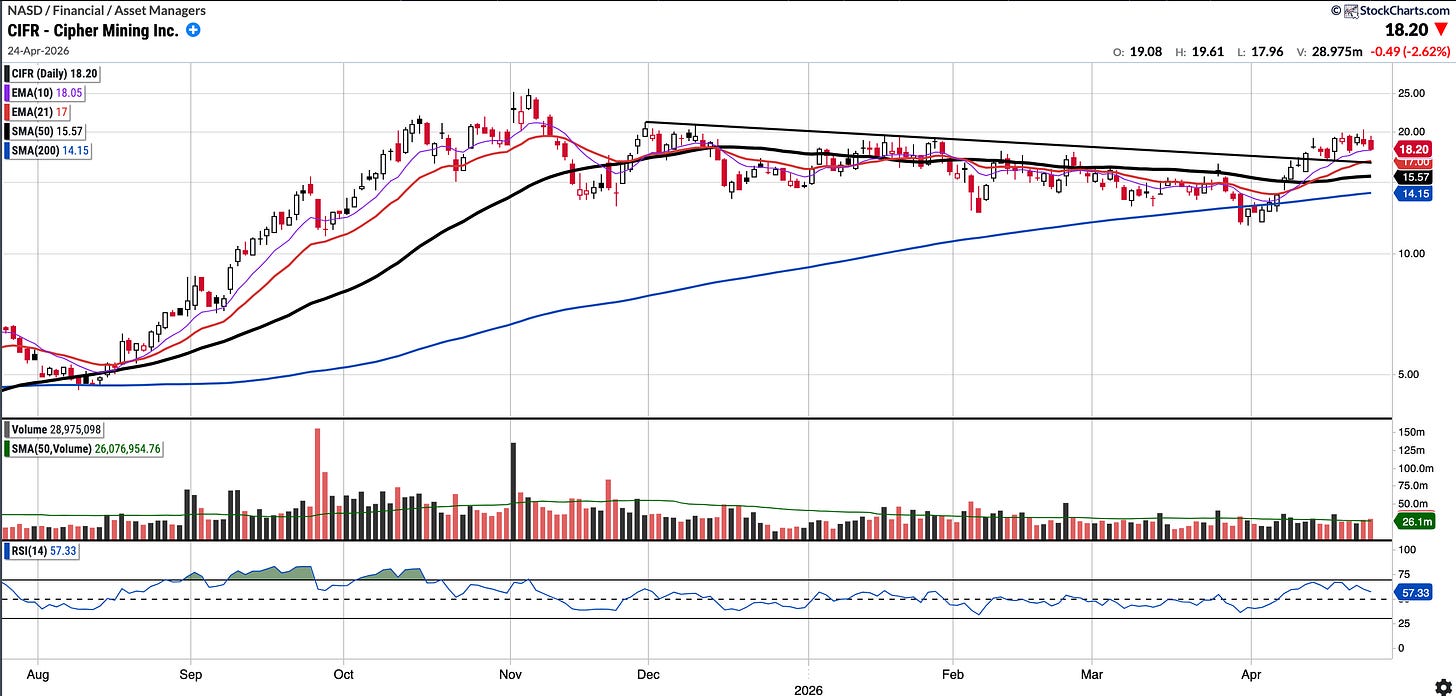Click the SMA(50,Volume) 26,076,954.76 legend label

click(85, 449)
